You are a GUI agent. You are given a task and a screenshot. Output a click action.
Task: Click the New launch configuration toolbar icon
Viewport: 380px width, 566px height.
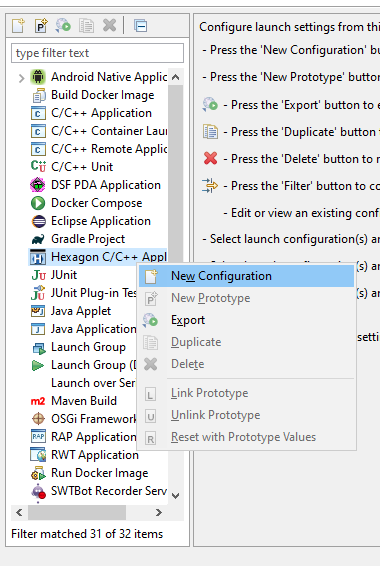click(18, 26)
